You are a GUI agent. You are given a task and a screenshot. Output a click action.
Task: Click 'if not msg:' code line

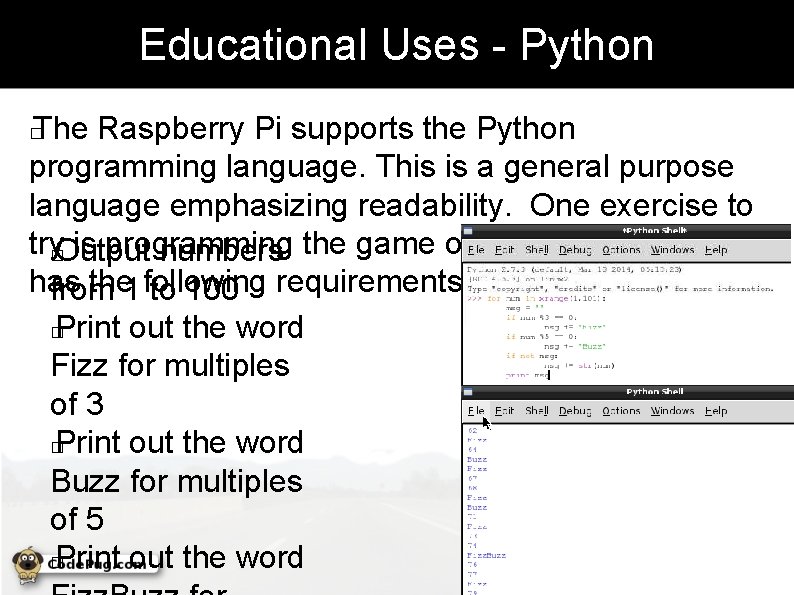tap(531, 356)
